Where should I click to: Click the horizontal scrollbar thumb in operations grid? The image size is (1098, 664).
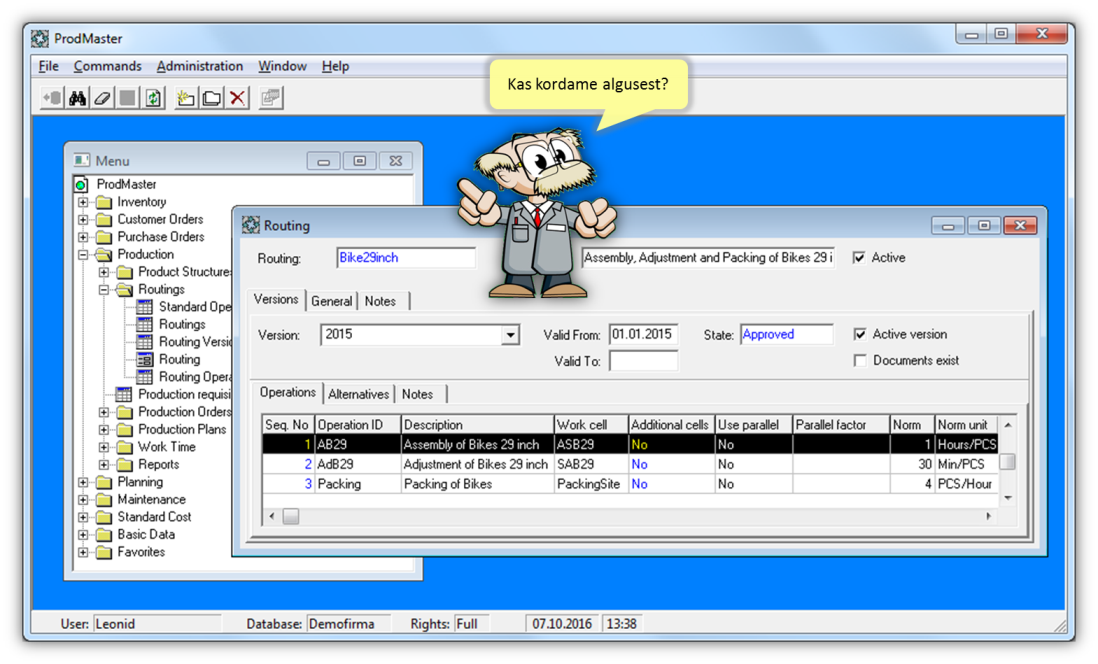tap(291, 516)
